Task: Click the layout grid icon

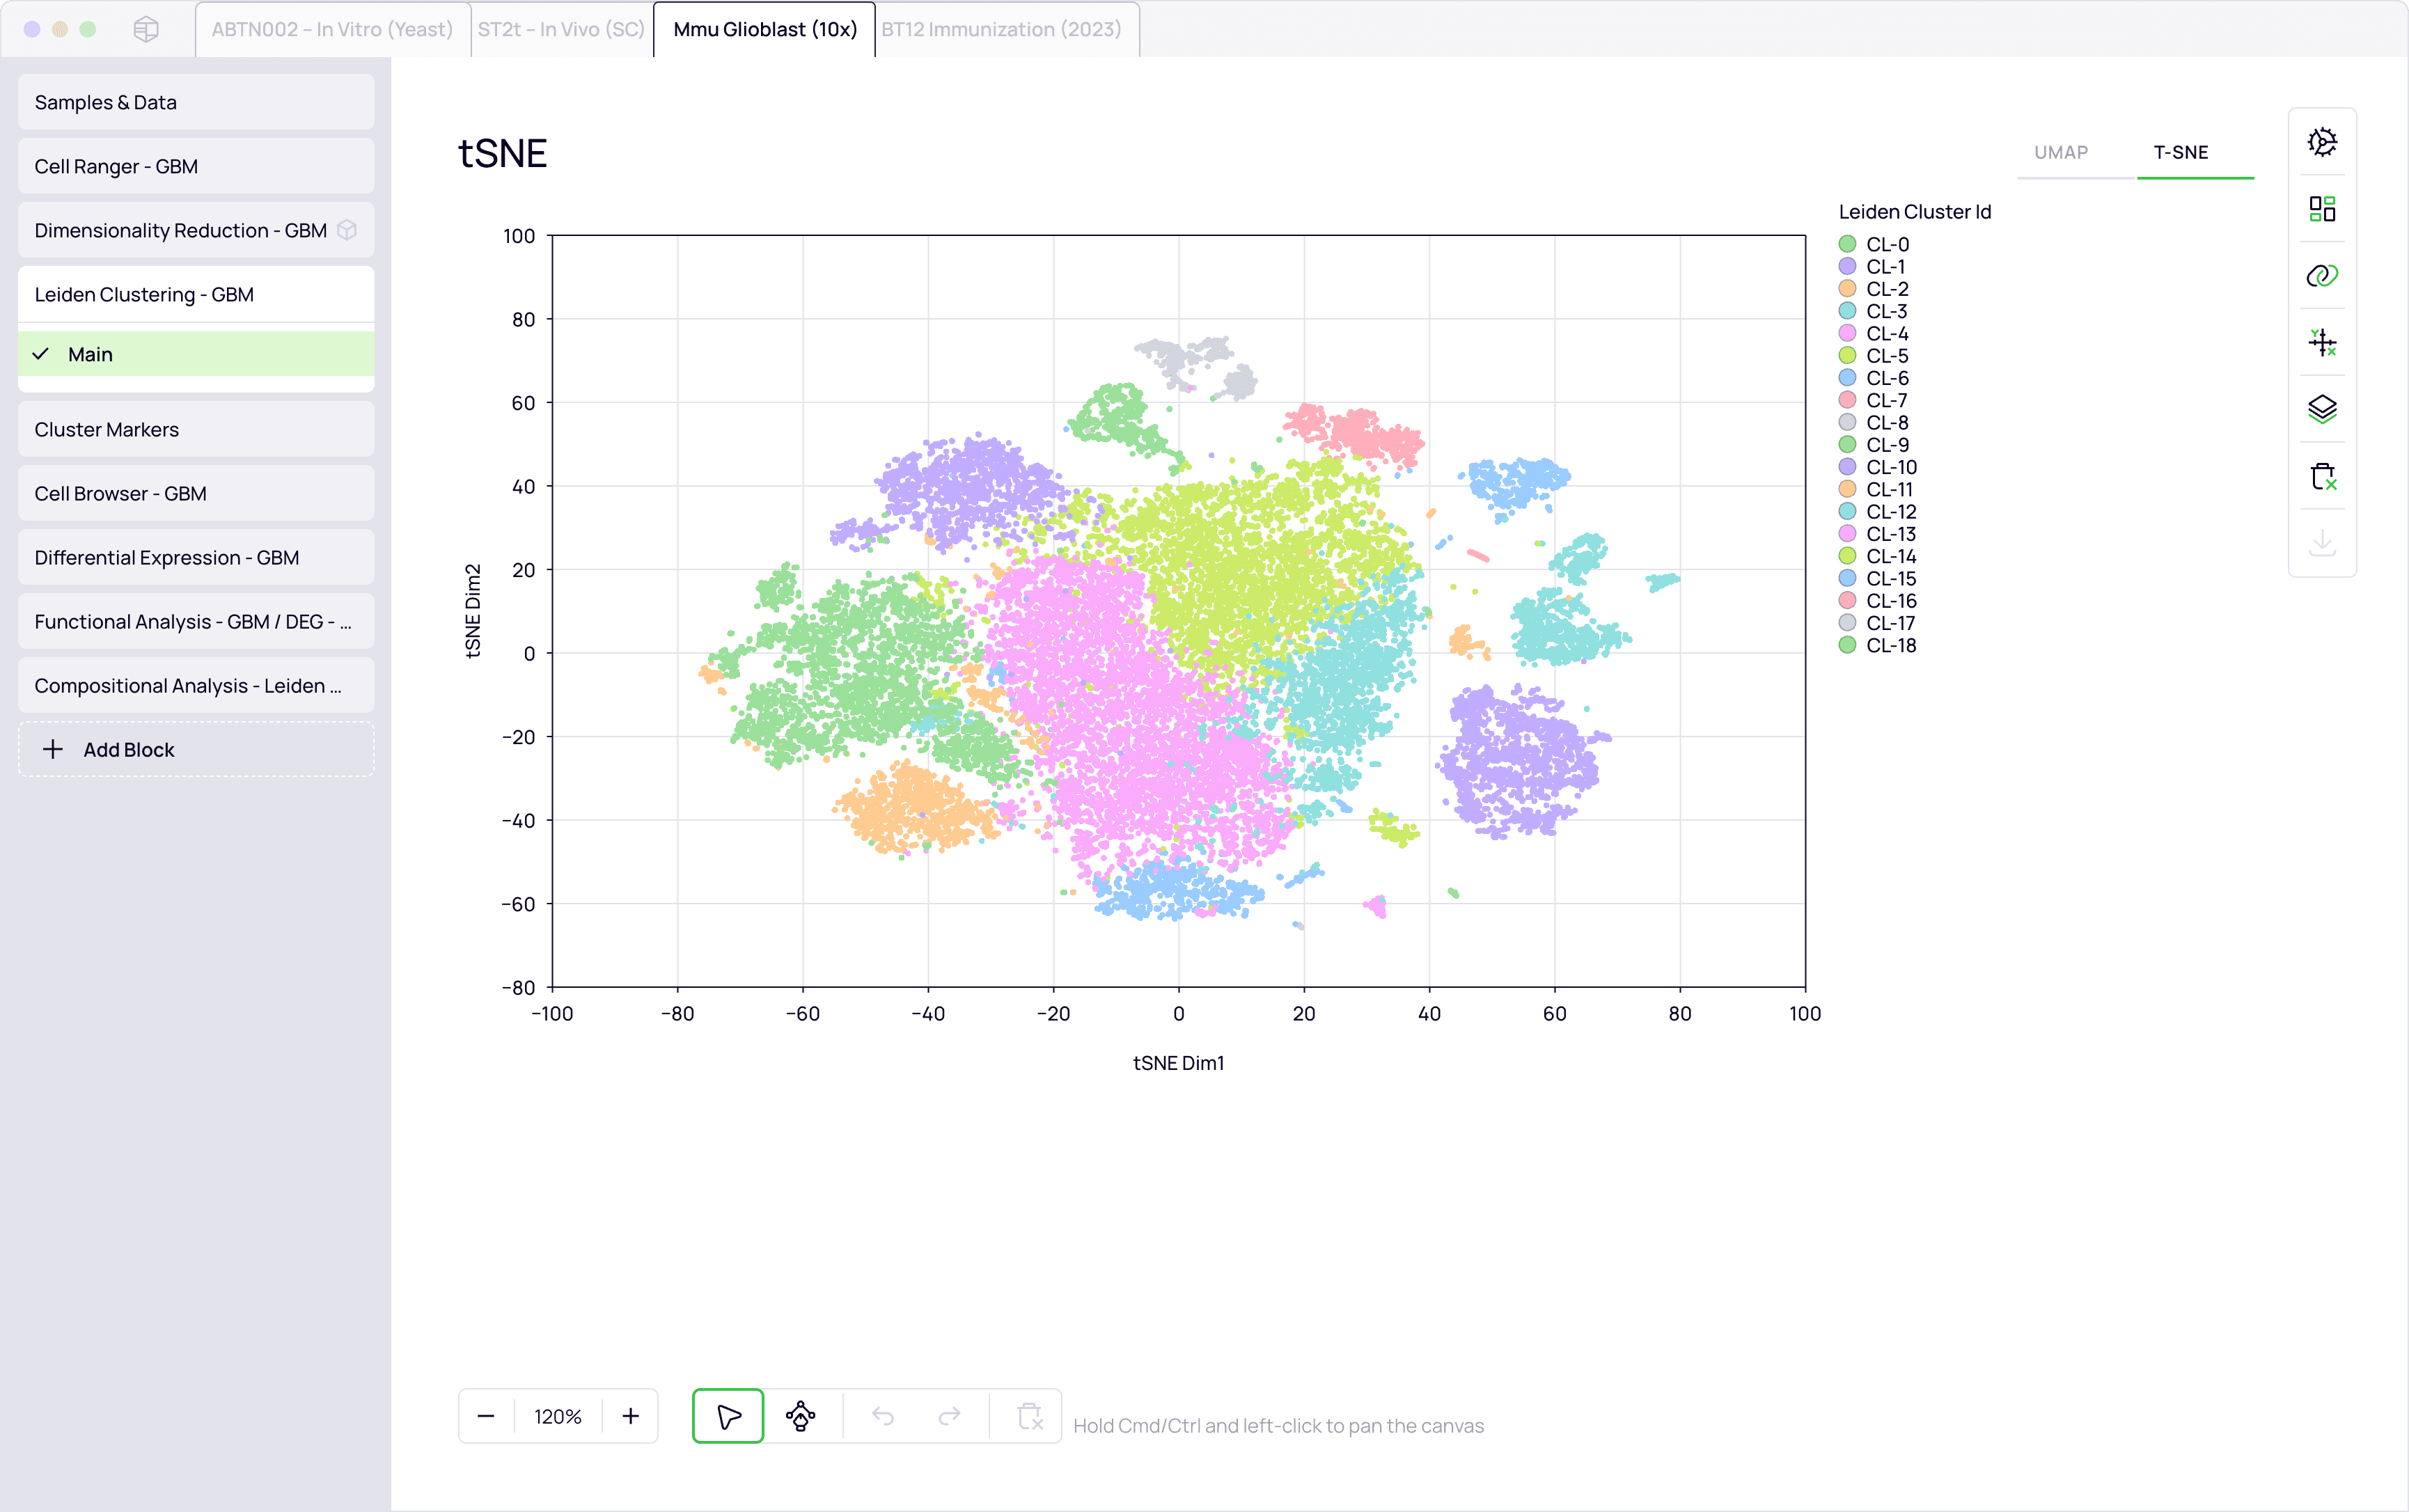Action: pyautogui.click(x=2322, y=209)
